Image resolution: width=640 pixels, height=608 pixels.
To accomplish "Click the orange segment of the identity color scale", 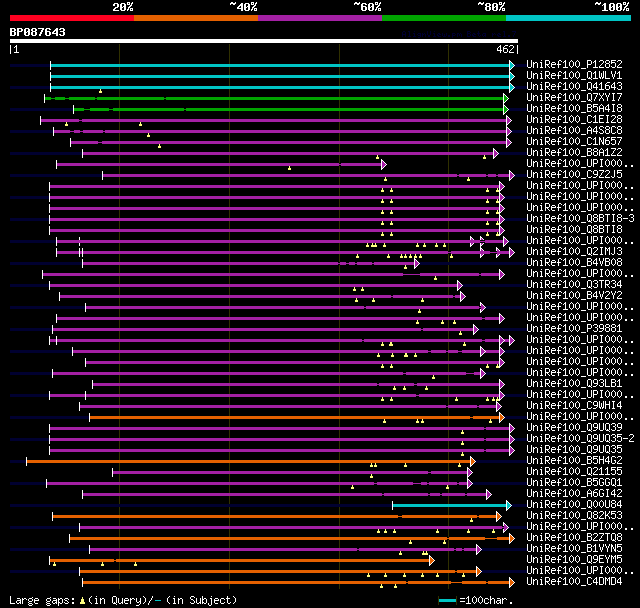I will tap(196, 18).
